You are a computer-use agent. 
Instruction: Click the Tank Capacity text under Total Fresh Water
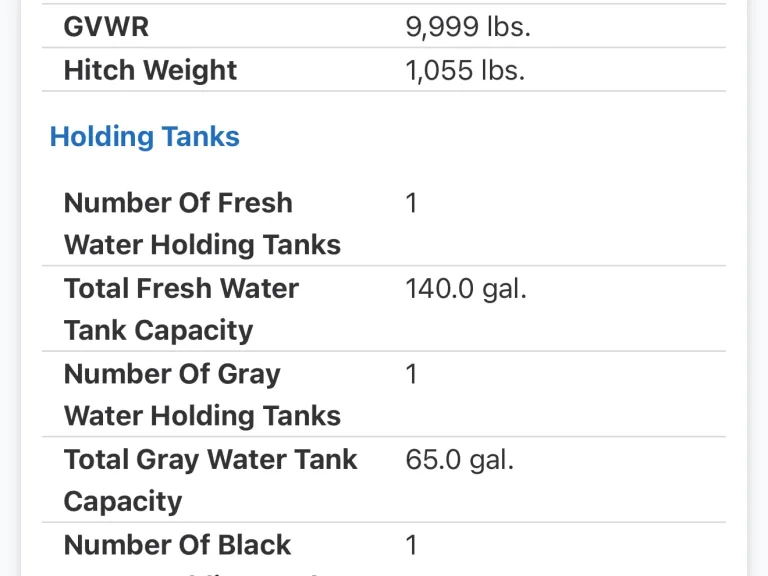[159, 331]
